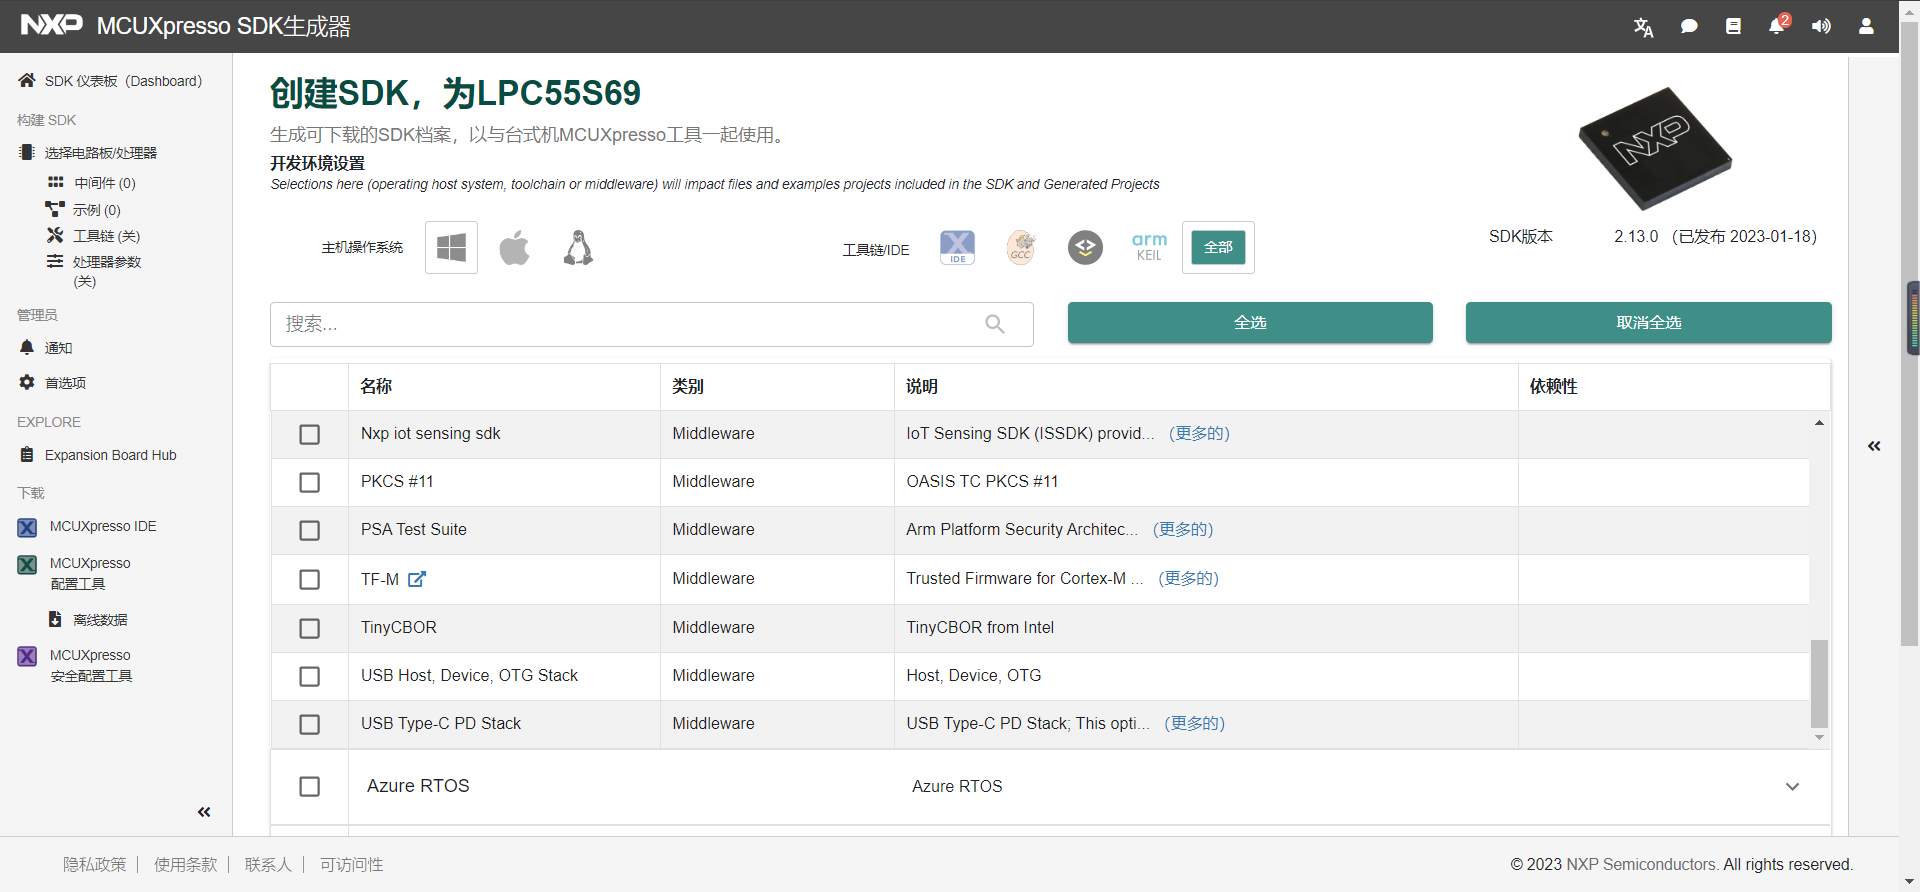The image size is (1920, 892).
Task: Open the user account icon
Action: click(1866, 27)
